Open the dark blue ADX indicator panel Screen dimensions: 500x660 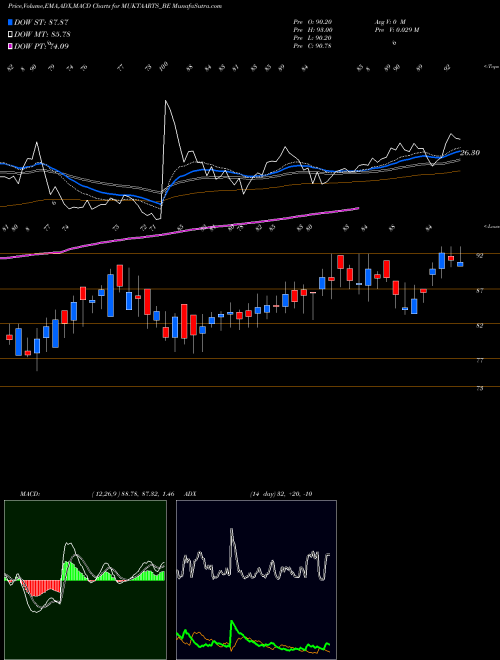click(256, 580)
